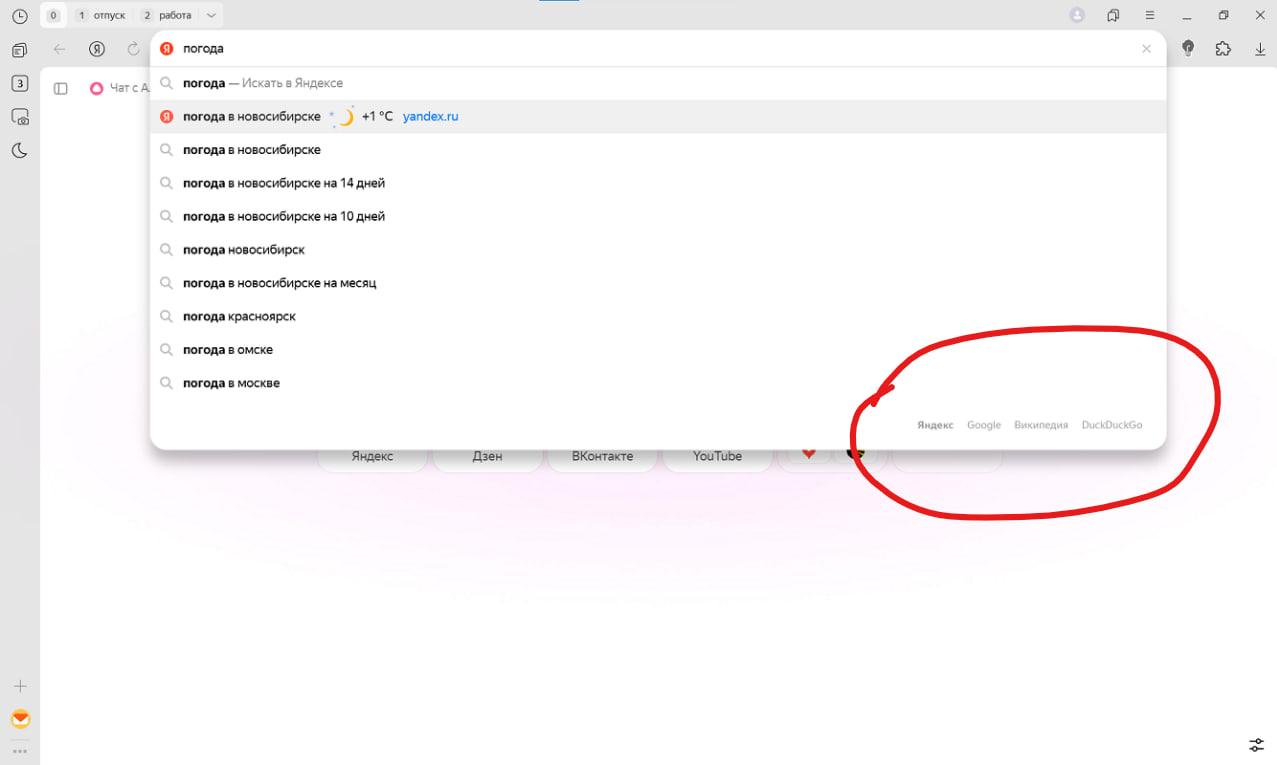Select the plain suggestion погода в новосибирске

(658, 150)
